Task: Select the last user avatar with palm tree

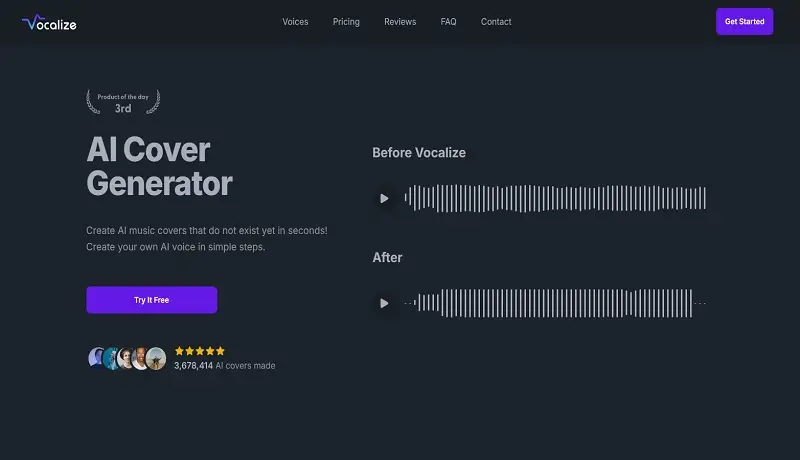Action: (x=155, y=358)
